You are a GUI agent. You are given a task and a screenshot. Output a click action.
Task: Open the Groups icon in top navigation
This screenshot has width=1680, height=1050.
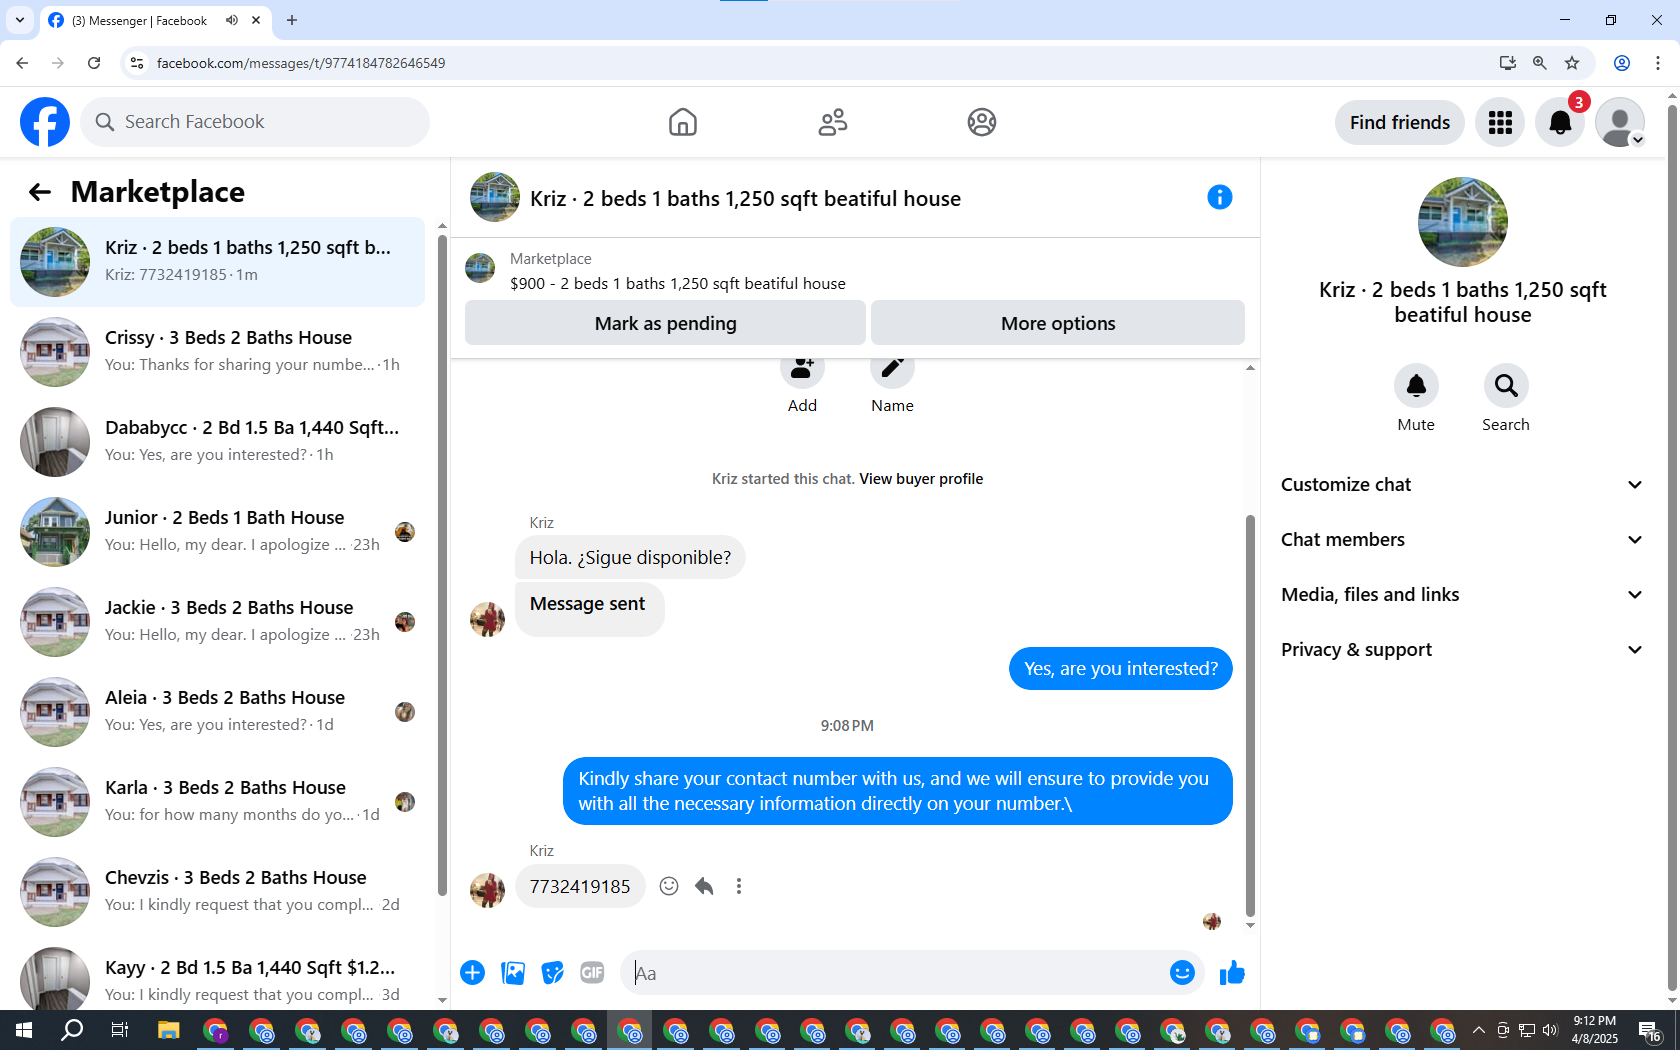click(x=982, y=122)
